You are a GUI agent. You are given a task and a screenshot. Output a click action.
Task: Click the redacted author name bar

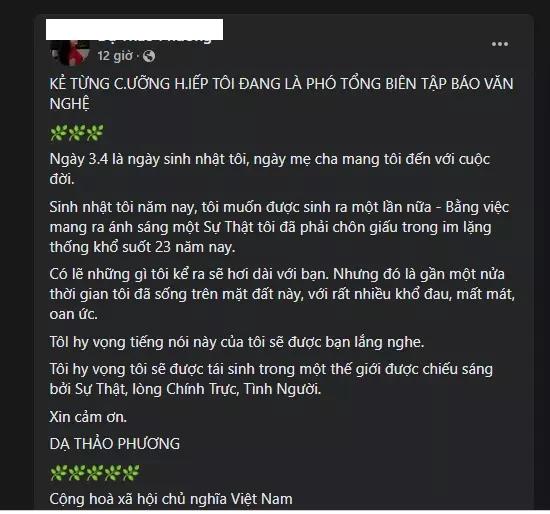134,29
